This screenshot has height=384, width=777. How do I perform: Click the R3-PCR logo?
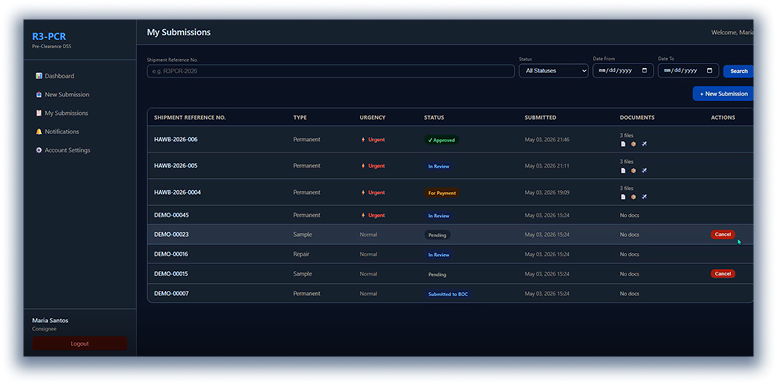tap(49, 36)
